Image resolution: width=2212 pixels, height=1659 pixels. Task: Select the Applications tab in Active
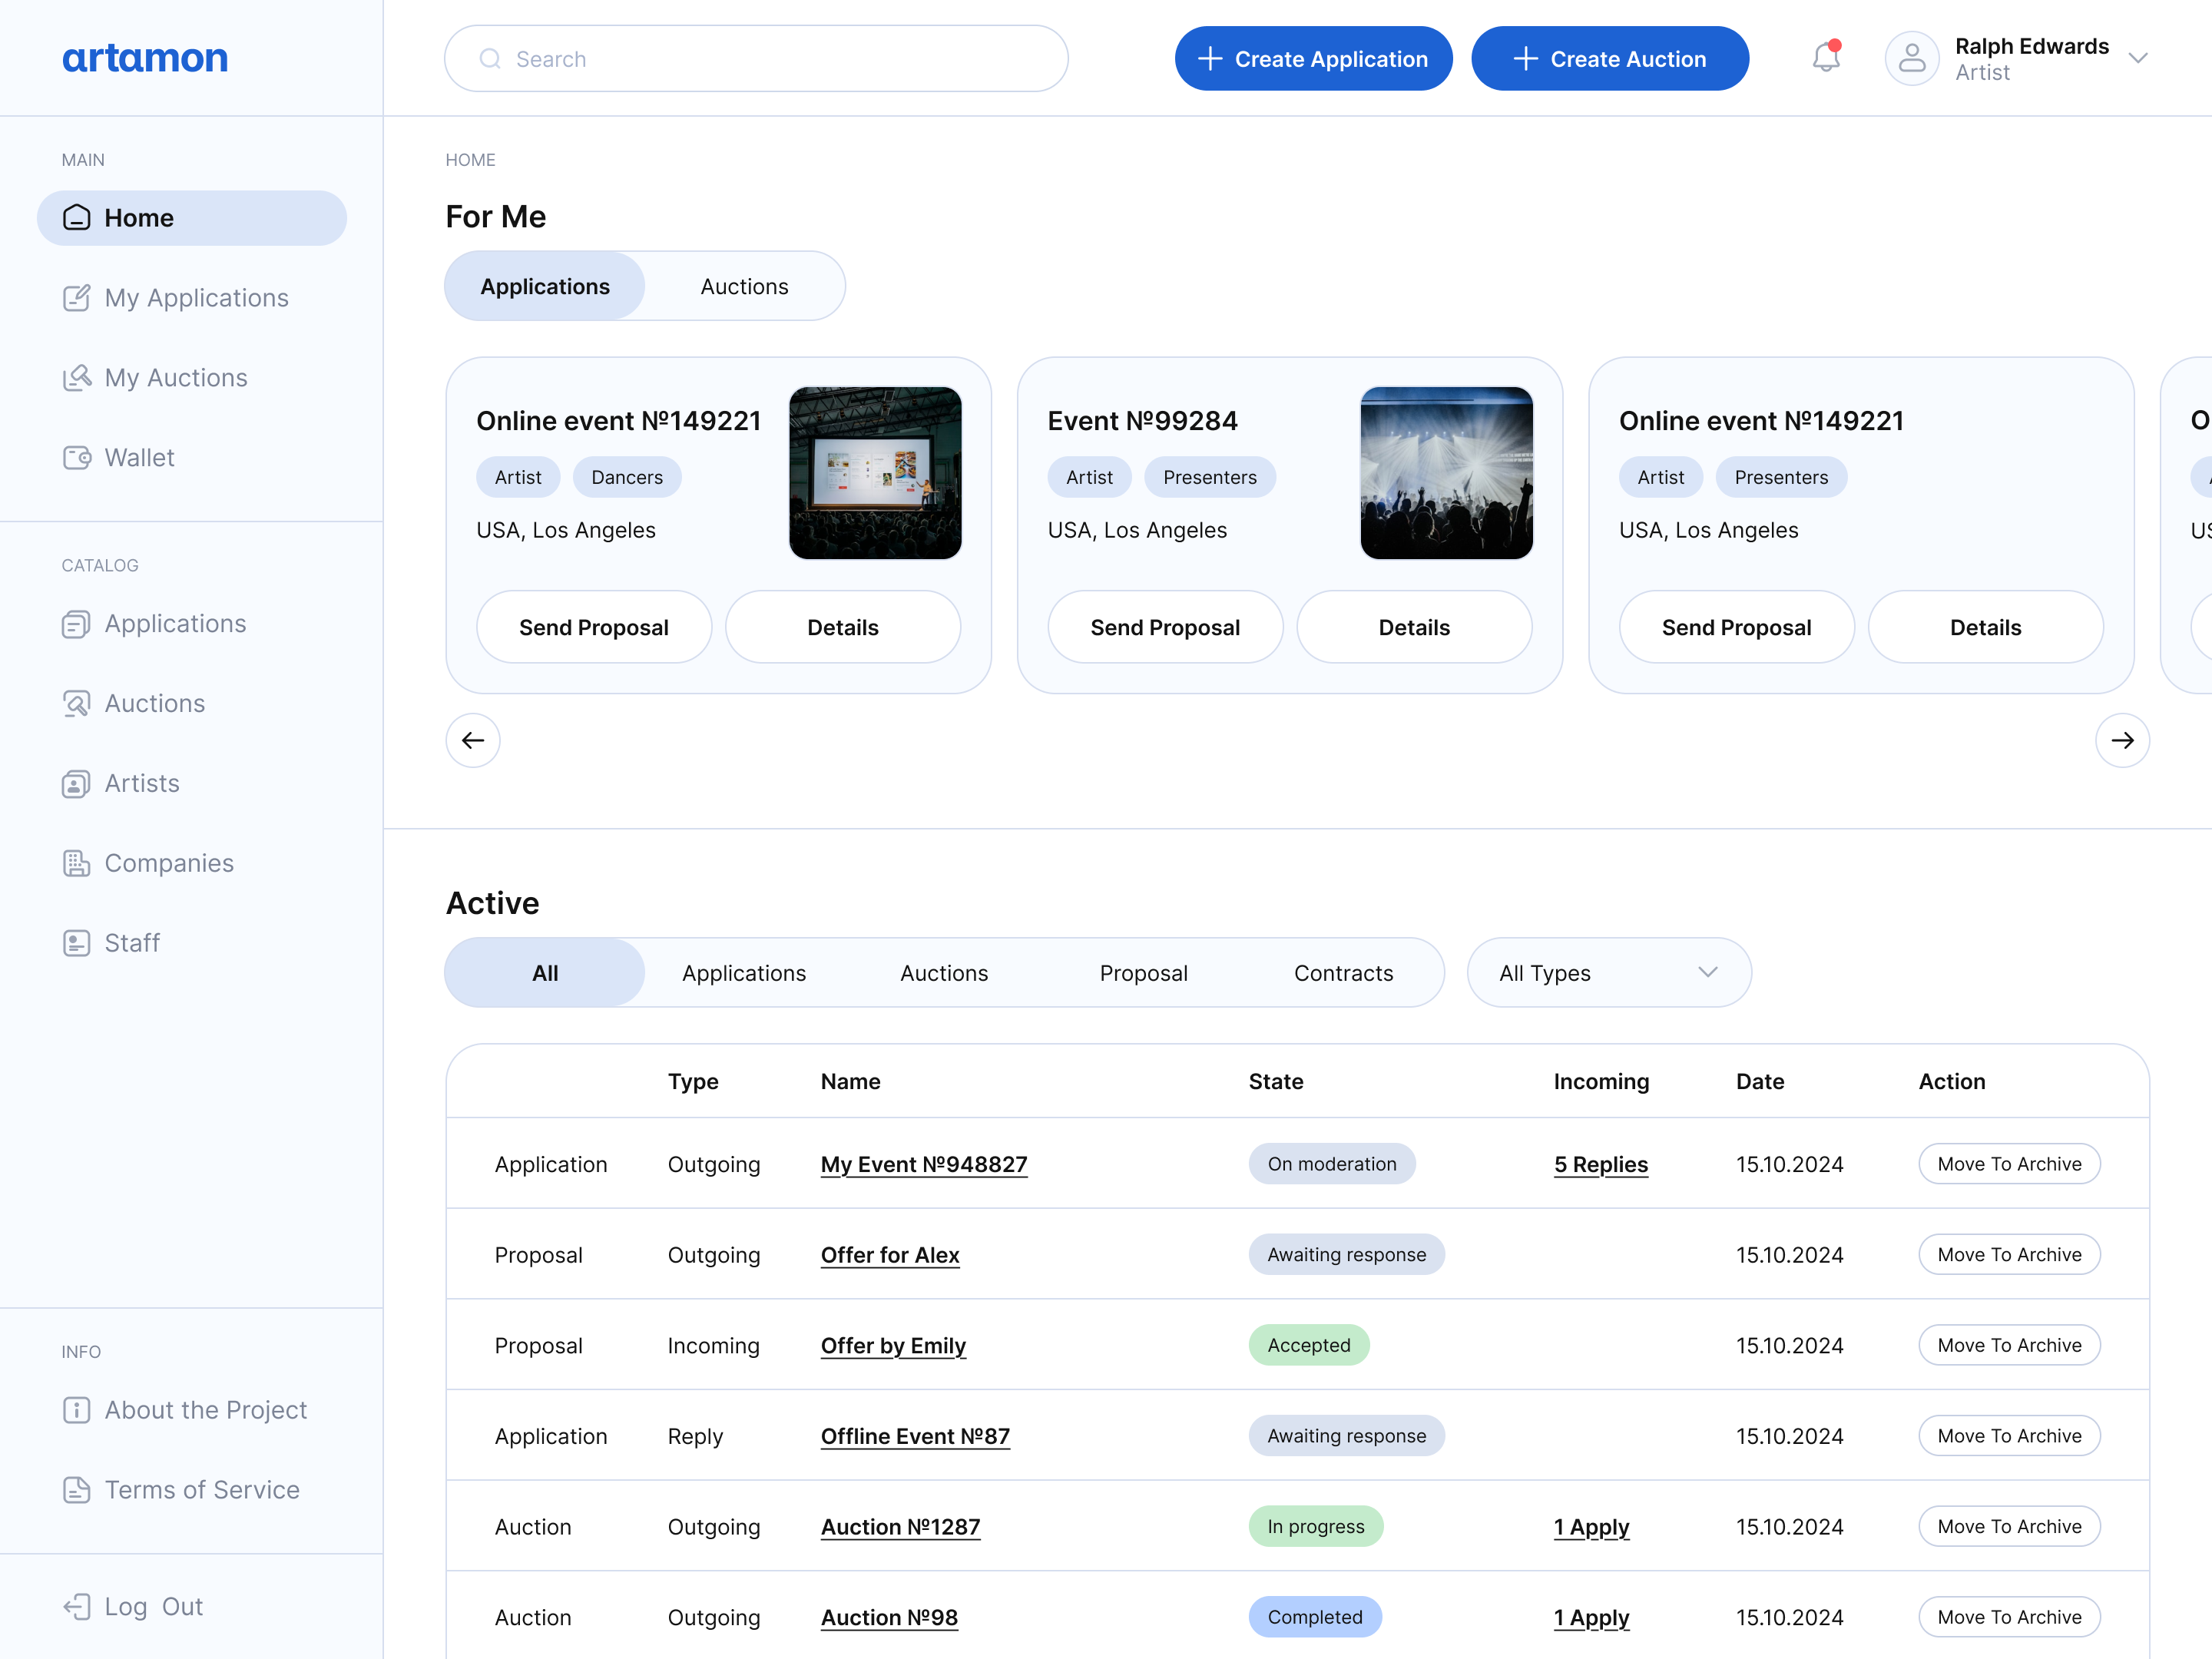click(x=744, y=972)
